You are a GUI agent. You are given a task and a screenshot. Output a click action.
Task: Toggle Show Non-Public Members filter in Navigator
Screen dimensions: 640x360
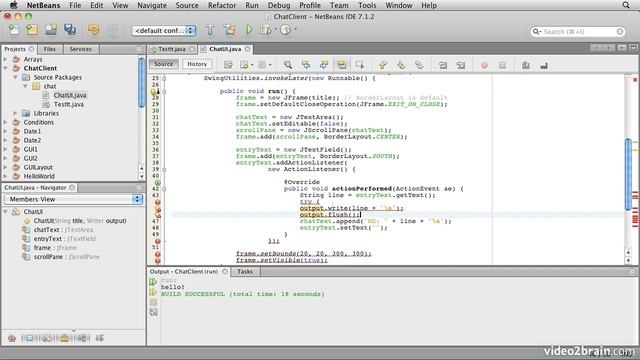64,338
